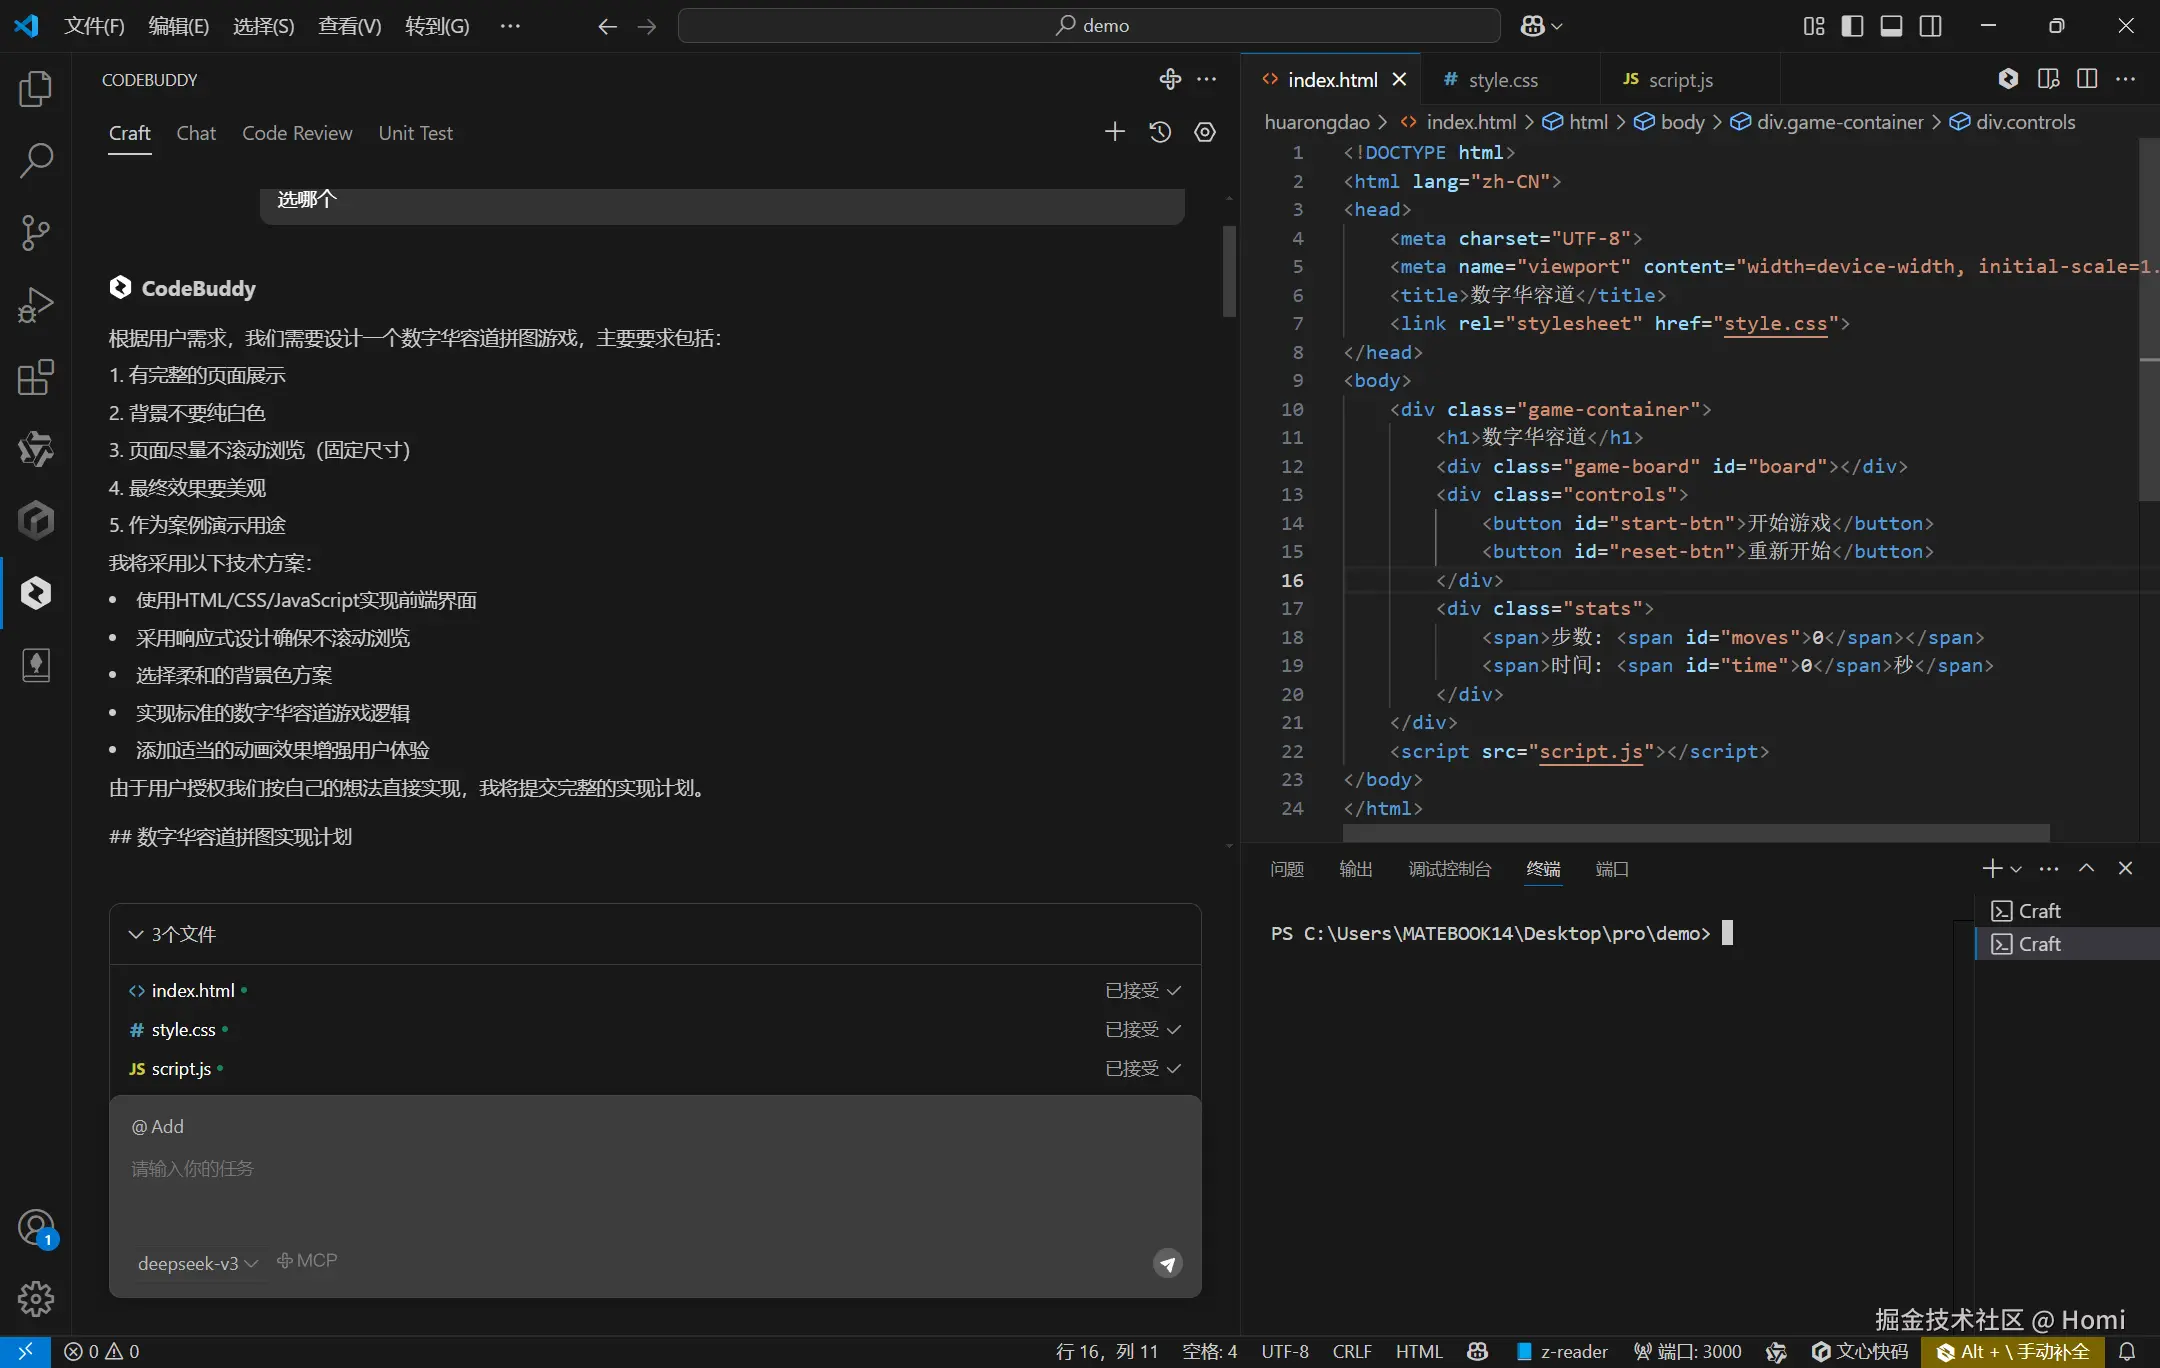
Task: Open the deepseek-v3 model dropdown
Action: click(197, 1263)
